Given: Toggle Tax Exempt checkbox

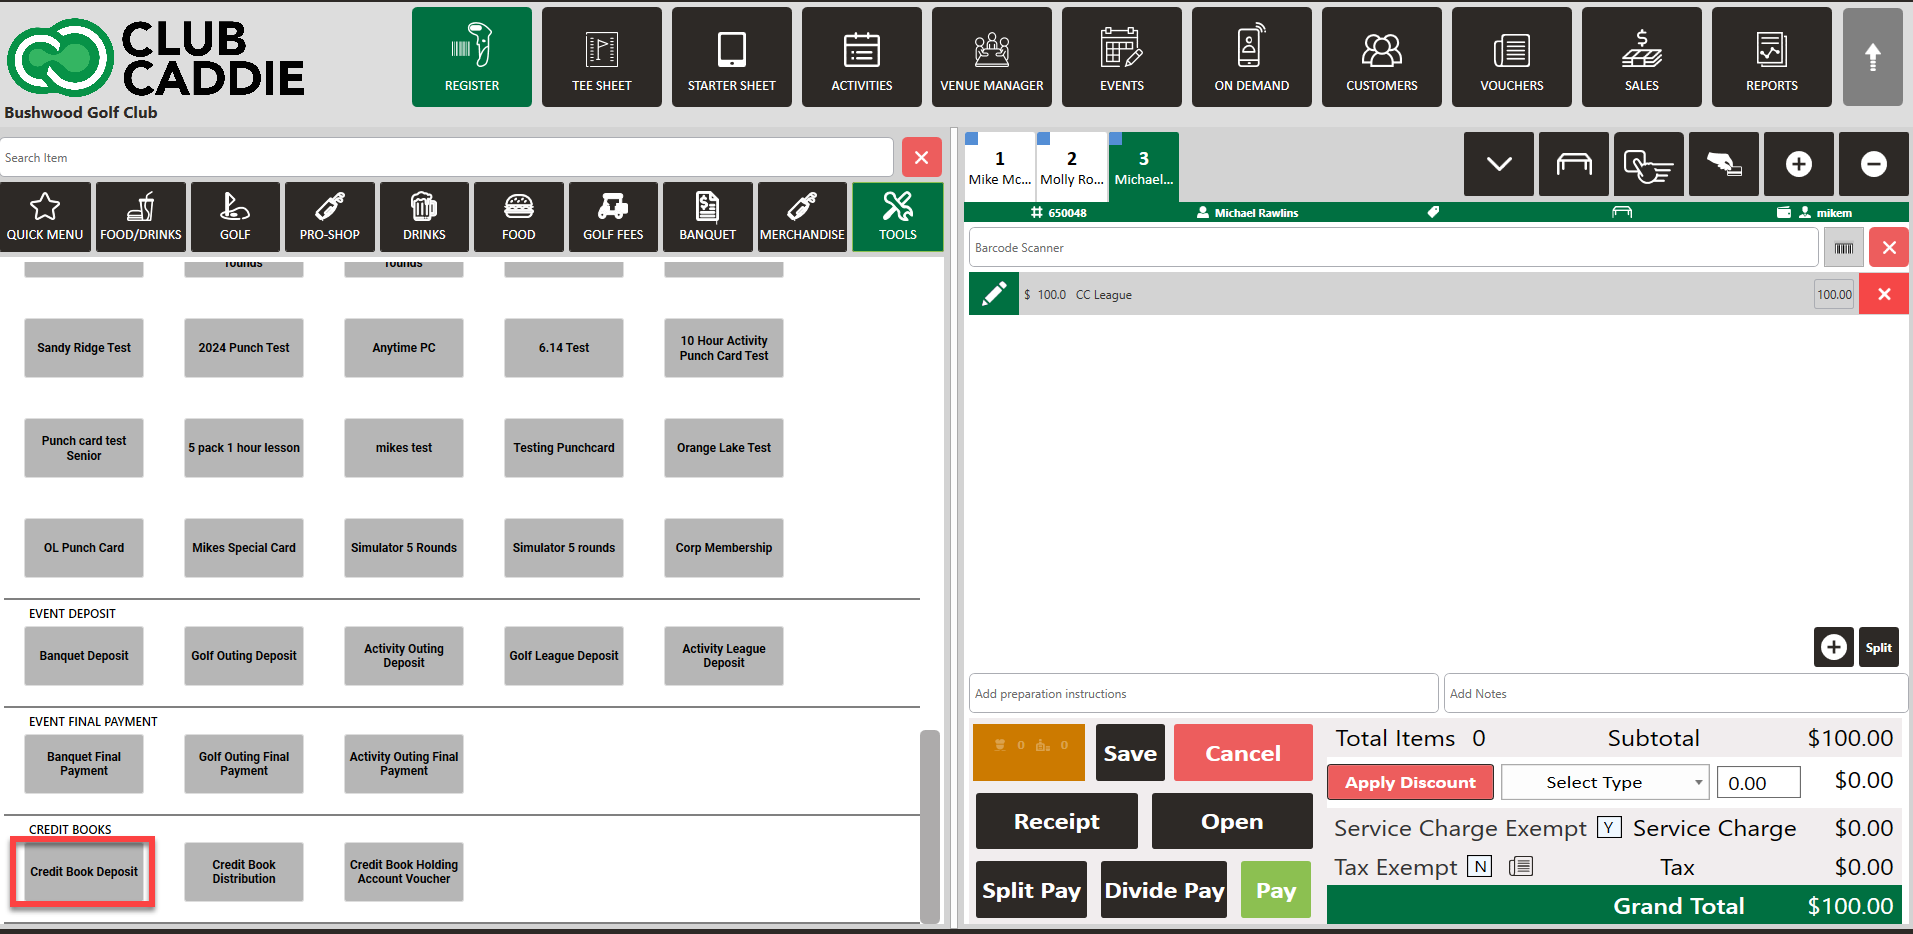Looking at the screenshot, I should point(1479,866).
